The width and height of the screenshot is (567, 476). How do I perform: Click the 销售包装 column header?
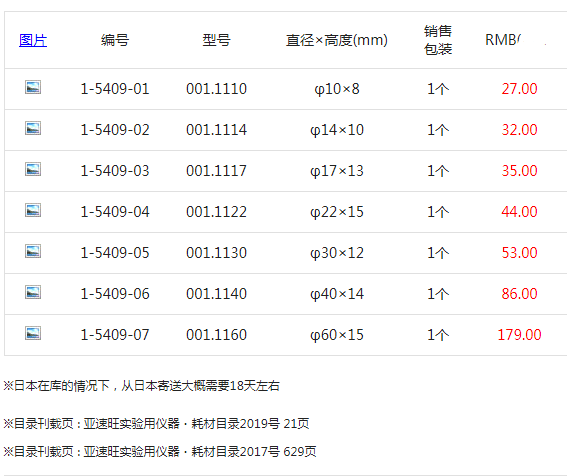click(x=438, y=40)
